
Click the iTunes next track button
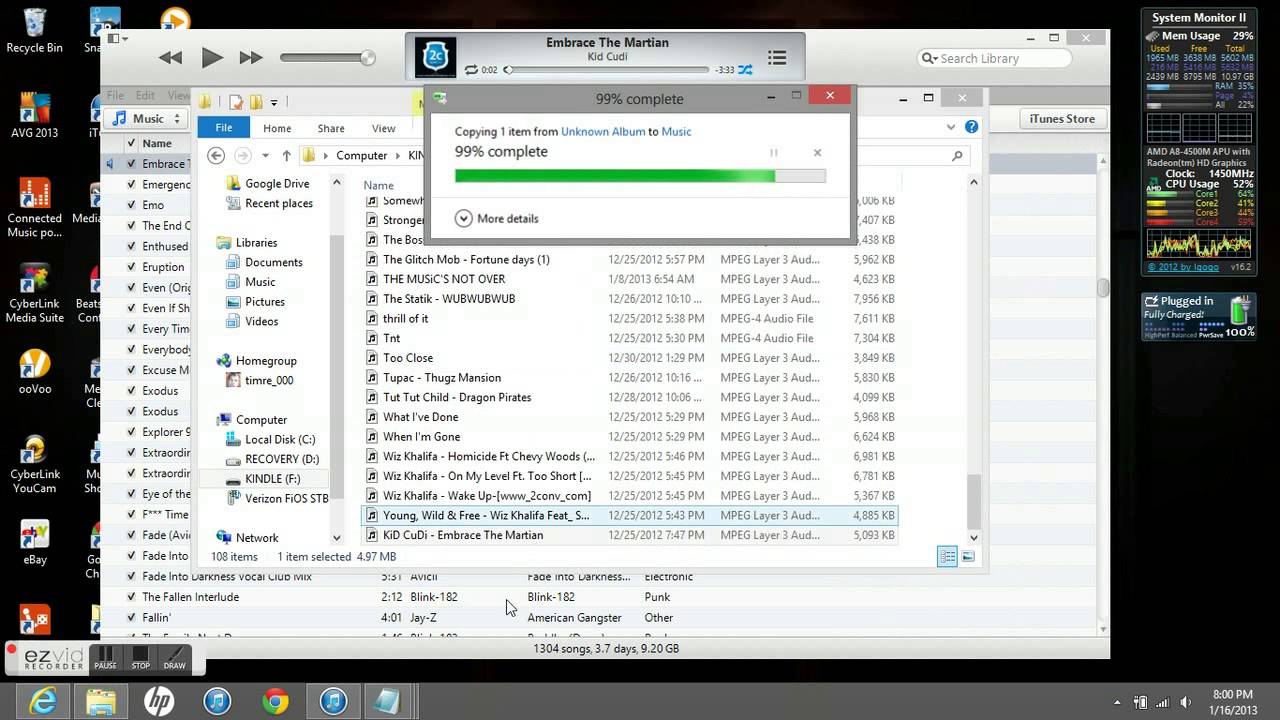point(250,58)
